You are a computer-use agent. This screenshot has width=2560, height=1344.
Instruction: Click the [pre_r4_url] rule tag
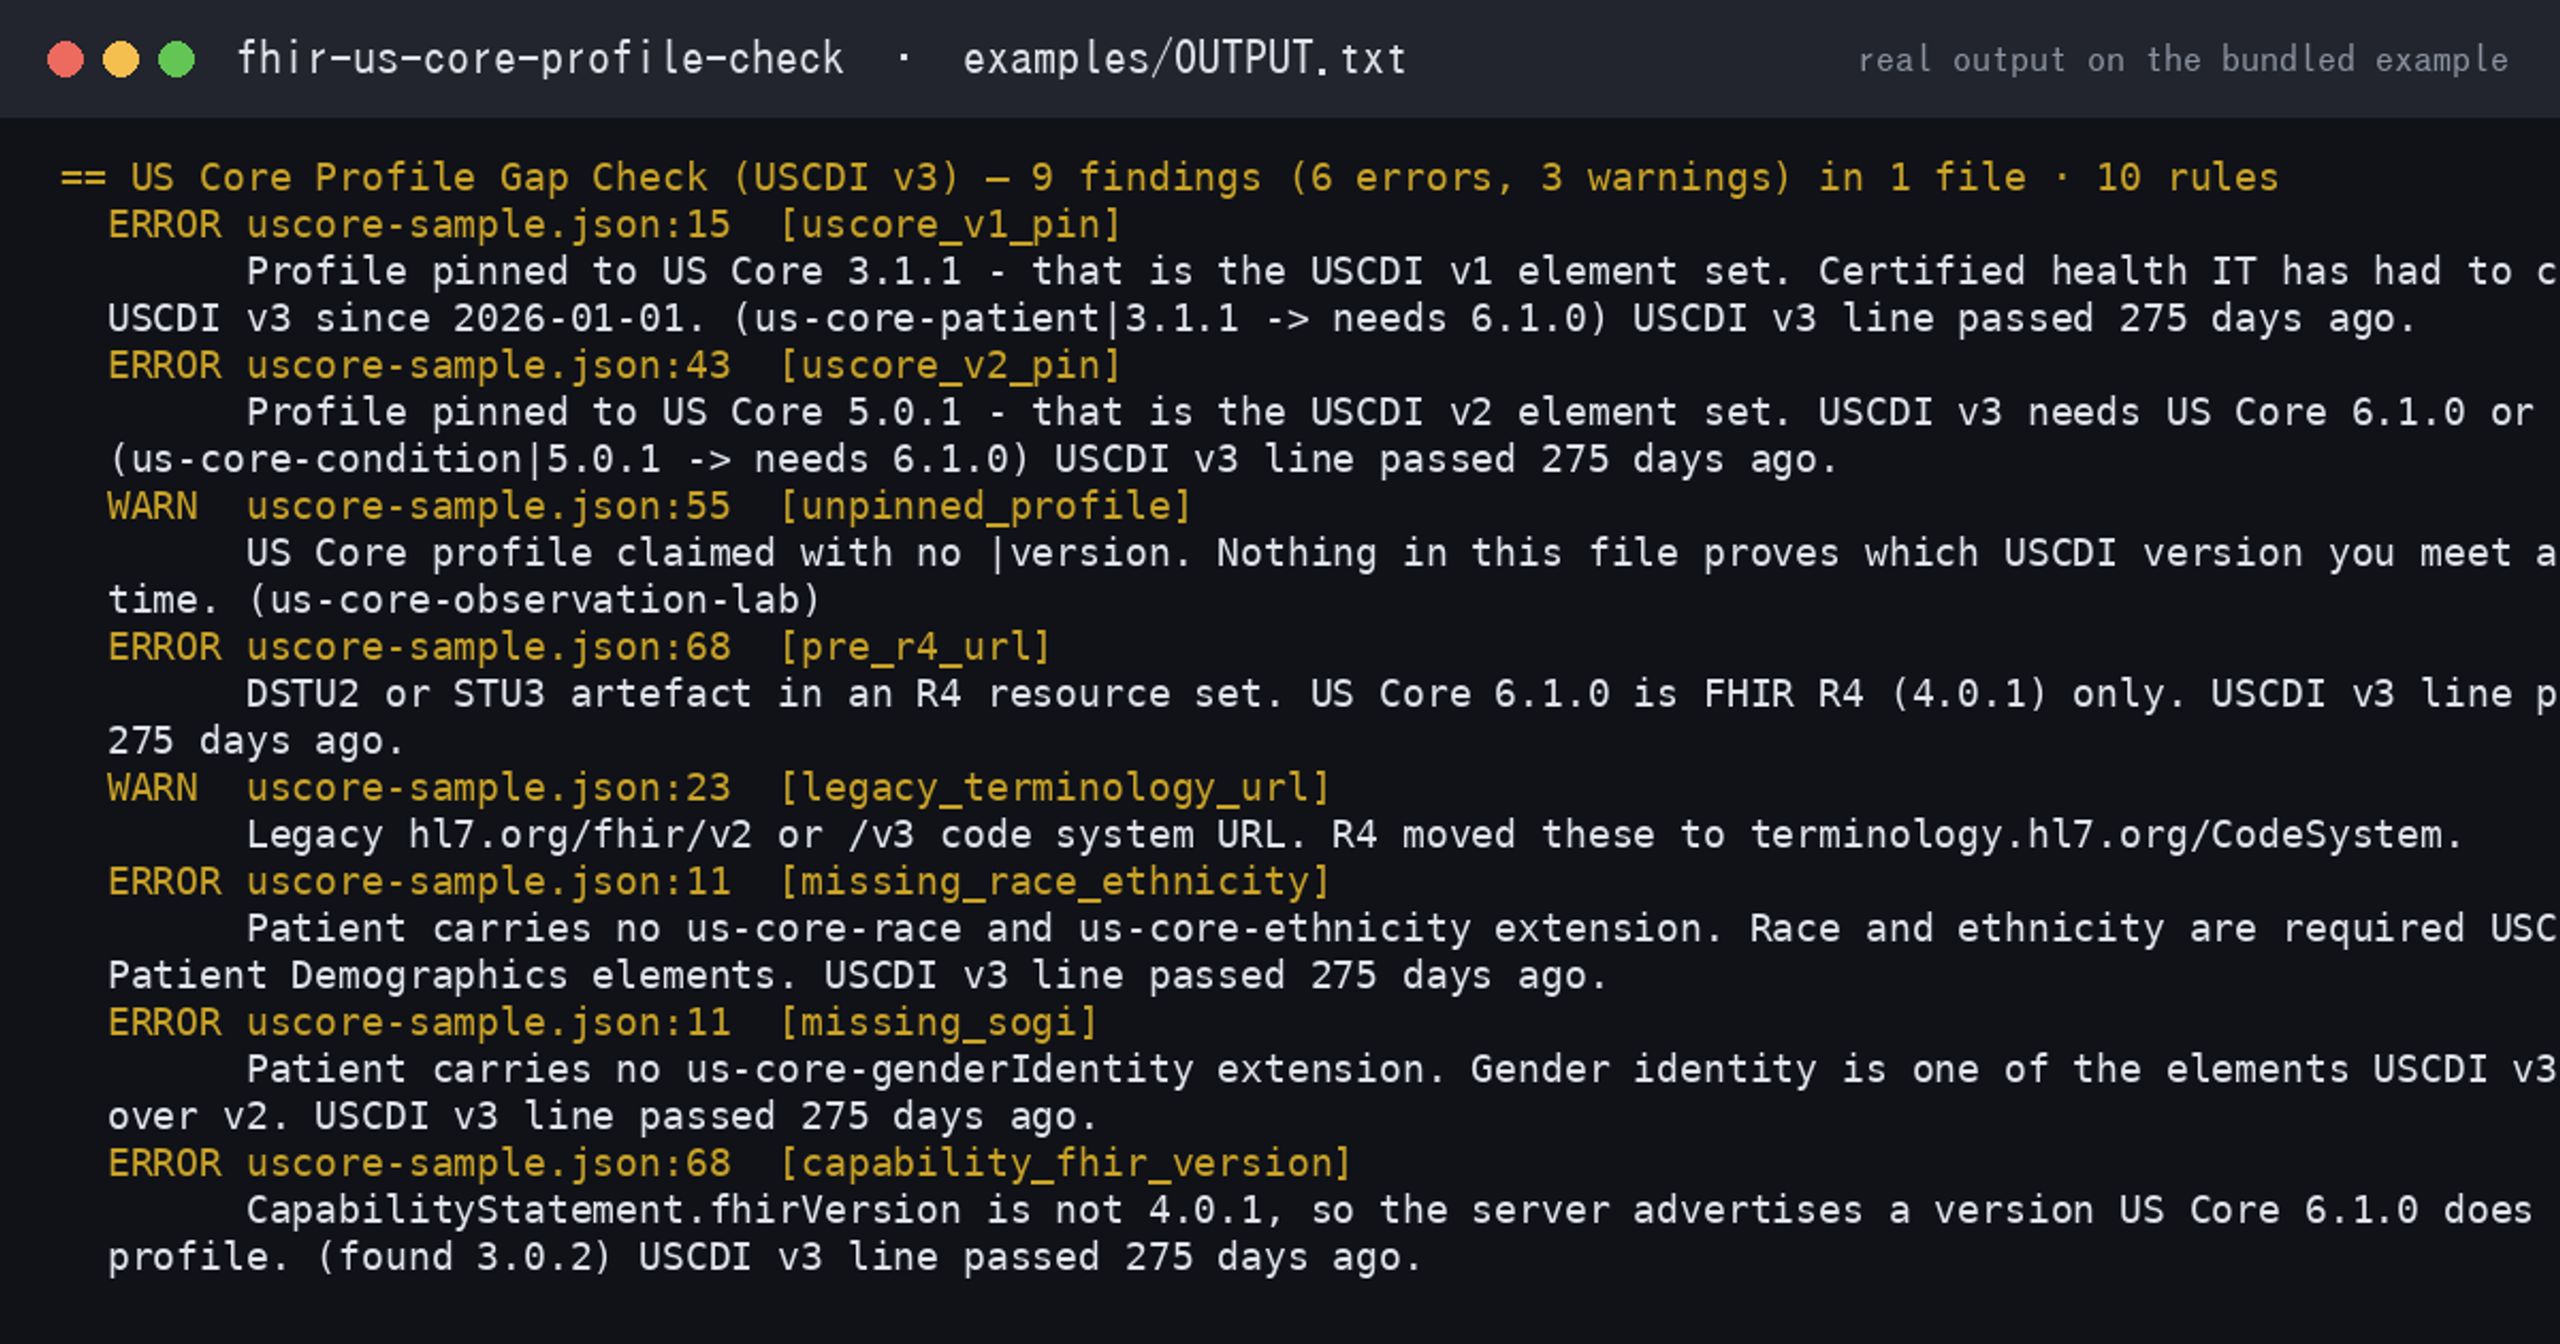click(x=915, y=647)
